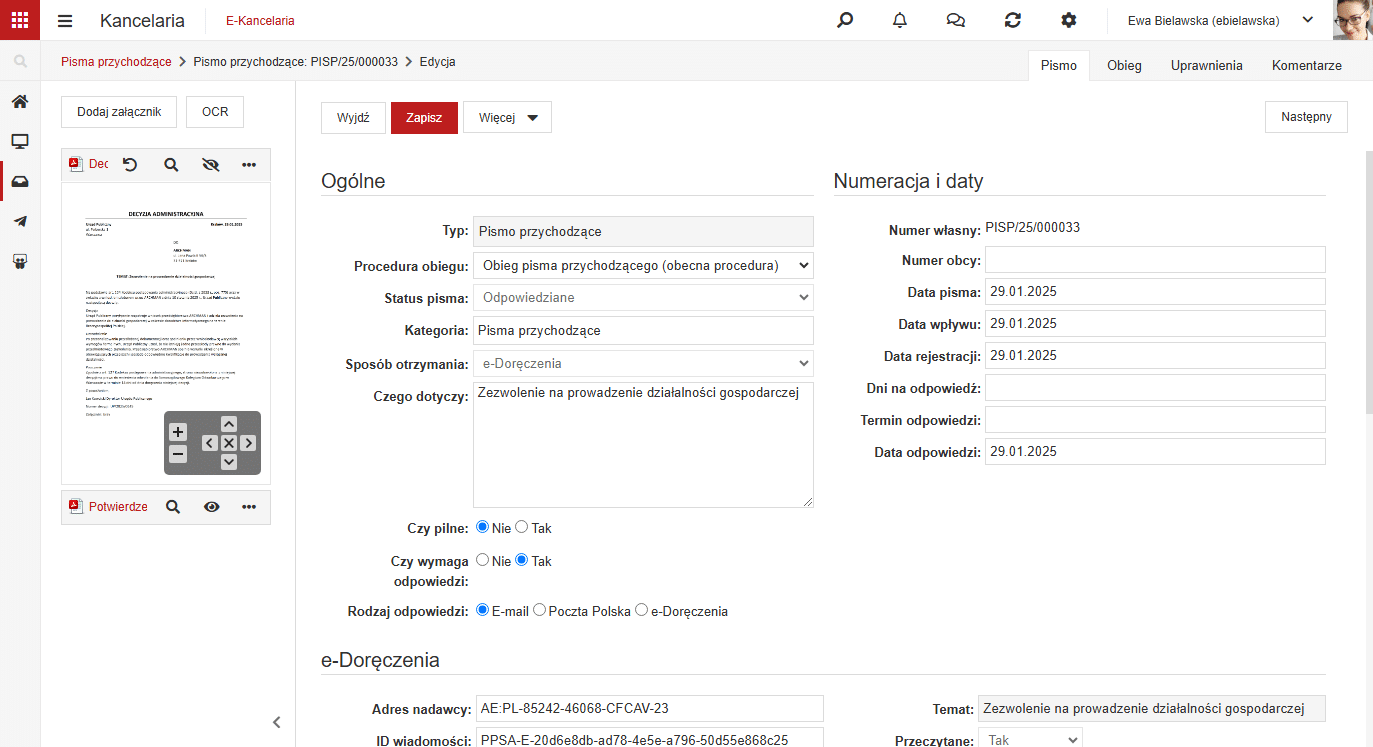
Task: Open the apps grid icon
Action: [20, 20]
